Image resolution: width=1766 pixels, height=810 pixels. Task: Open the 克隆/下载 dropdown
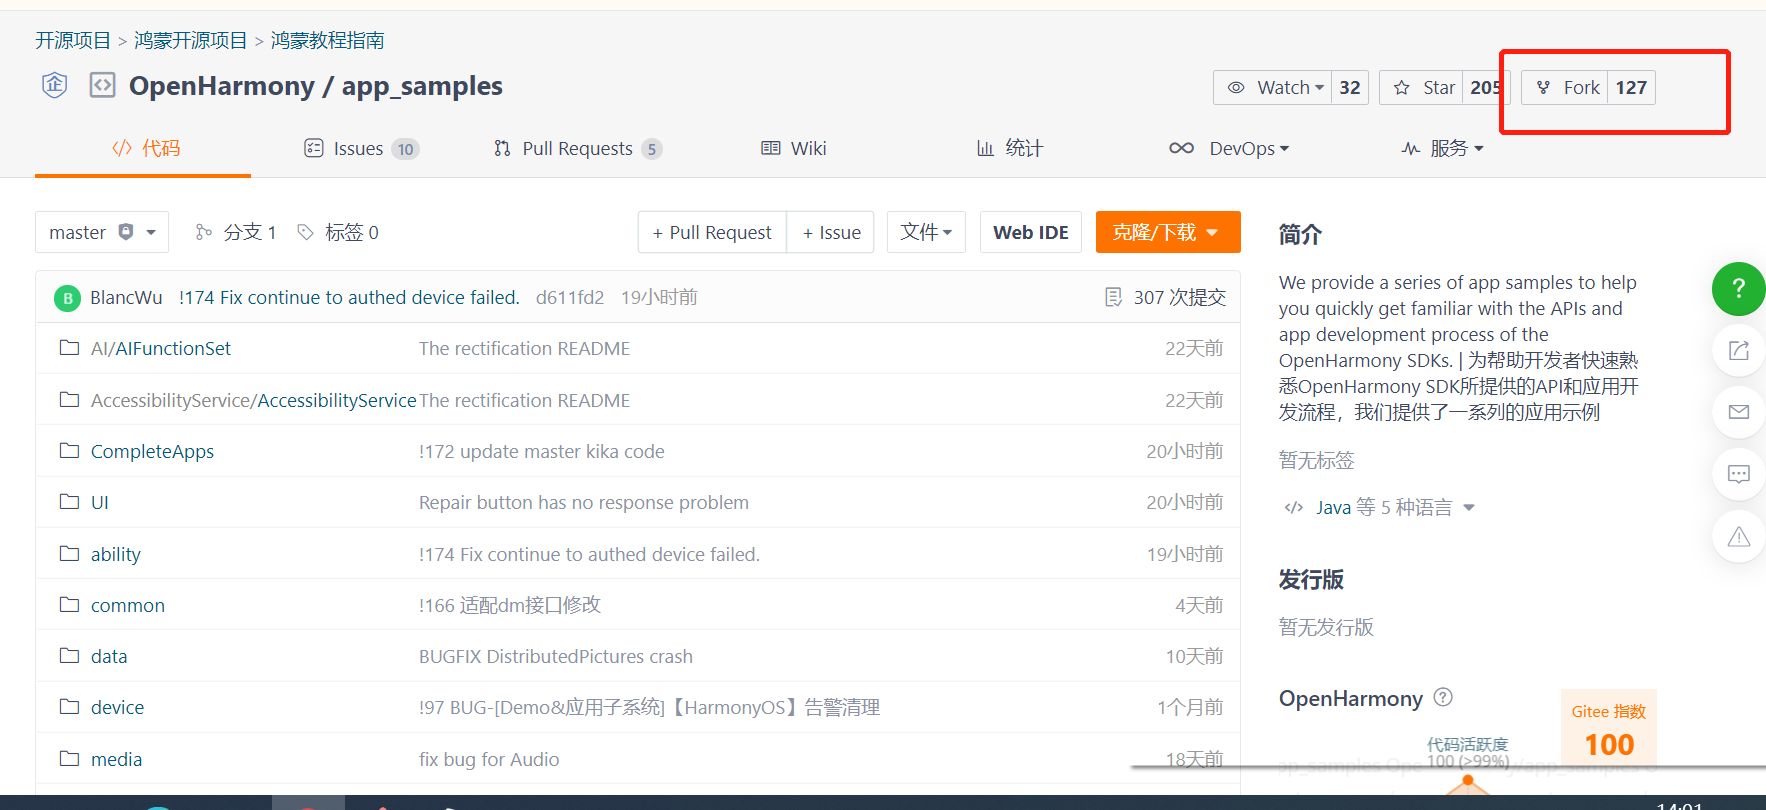(x=1168, y=232)
